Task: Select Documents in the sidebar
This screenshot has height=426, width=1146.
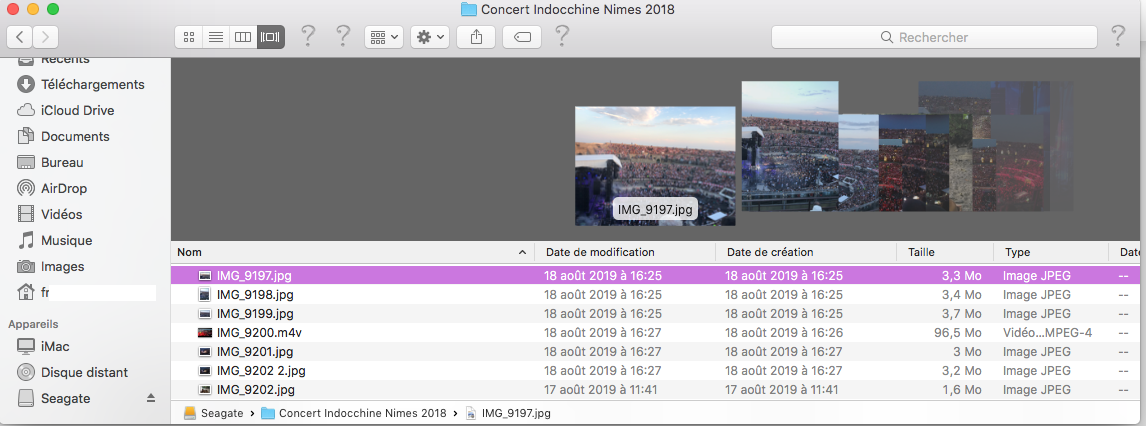Action: 75,137
